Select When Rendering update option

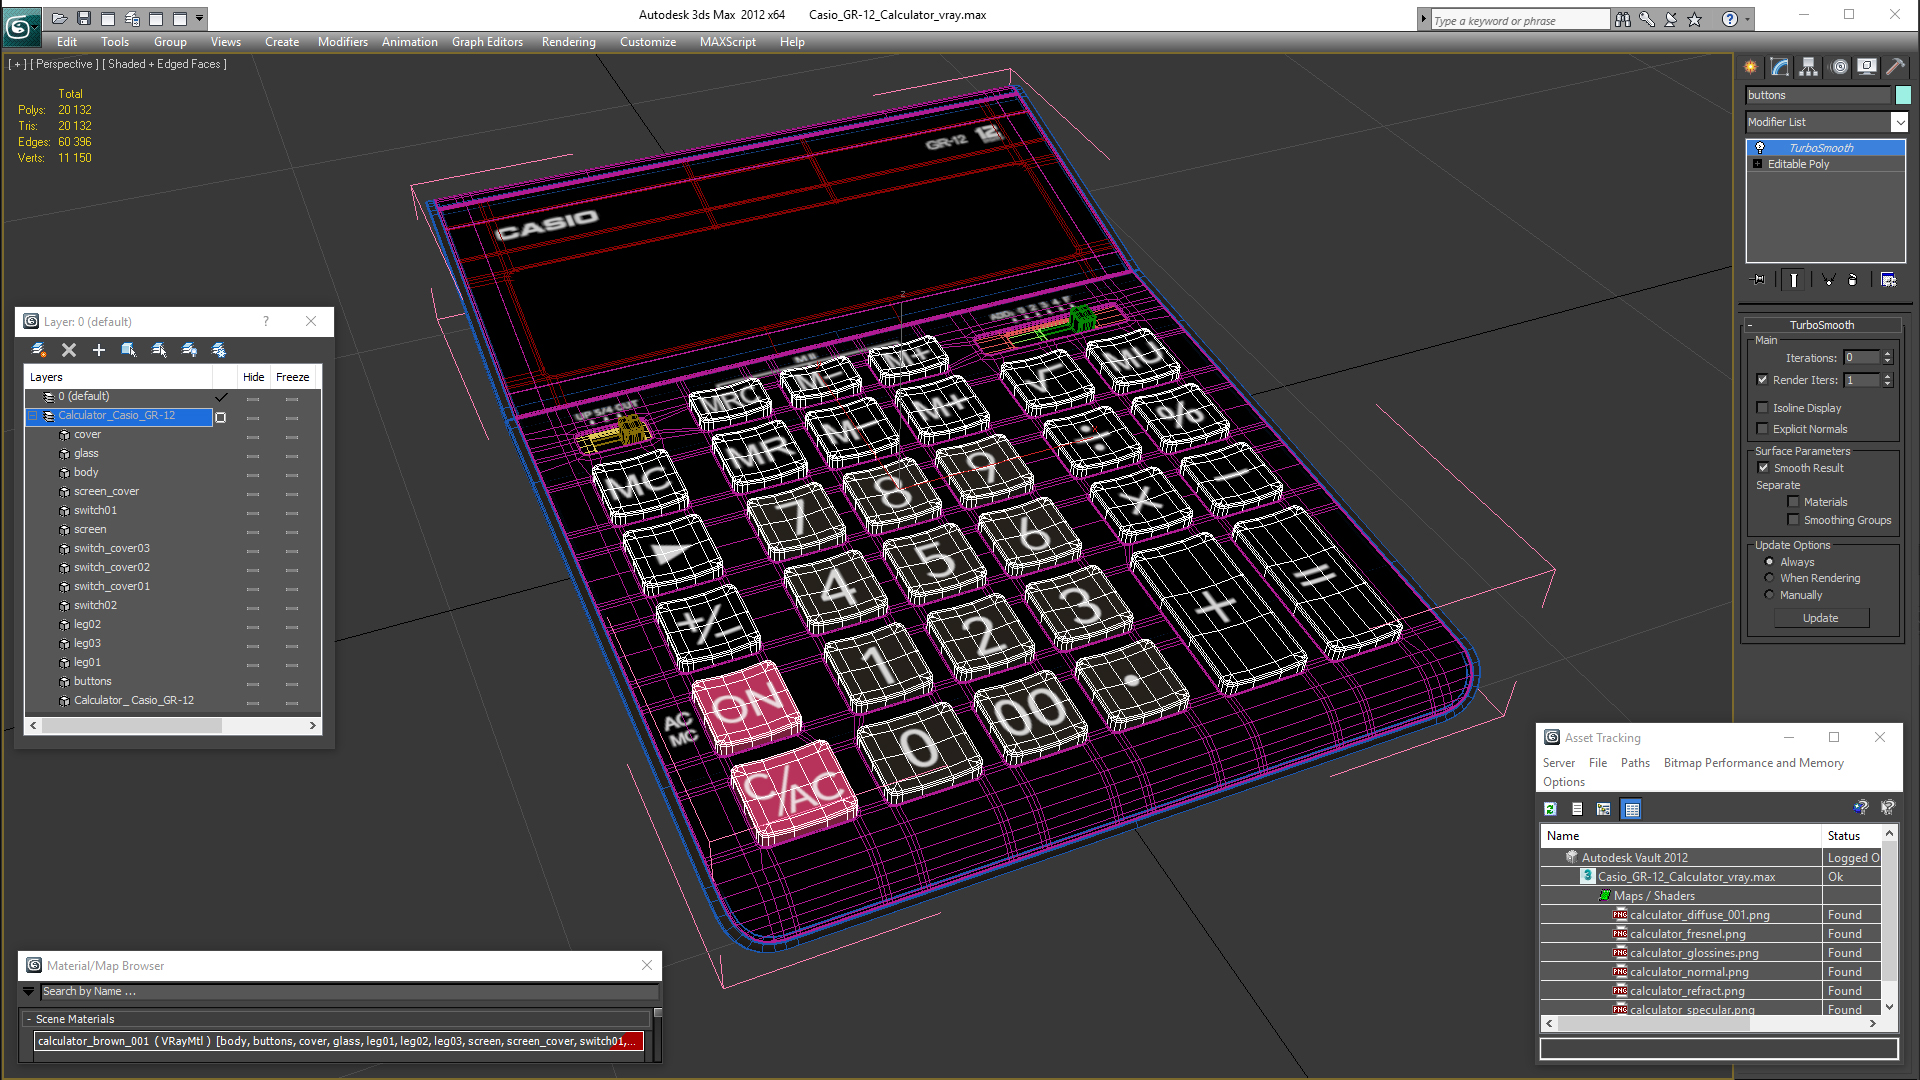(1770, 578)
